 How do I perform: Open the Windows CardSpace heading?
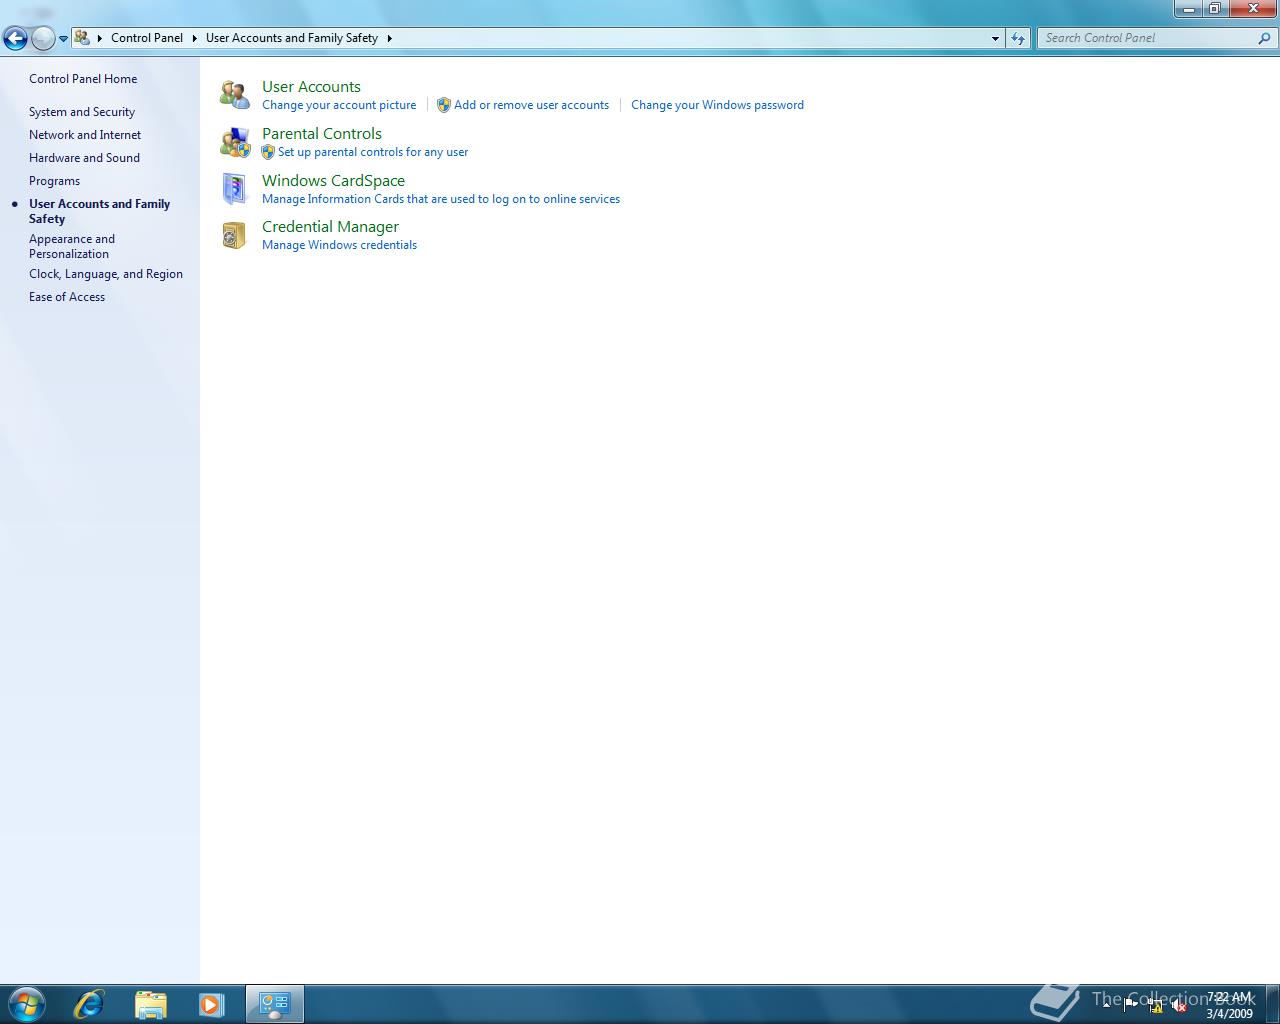(x=333, y=181)
